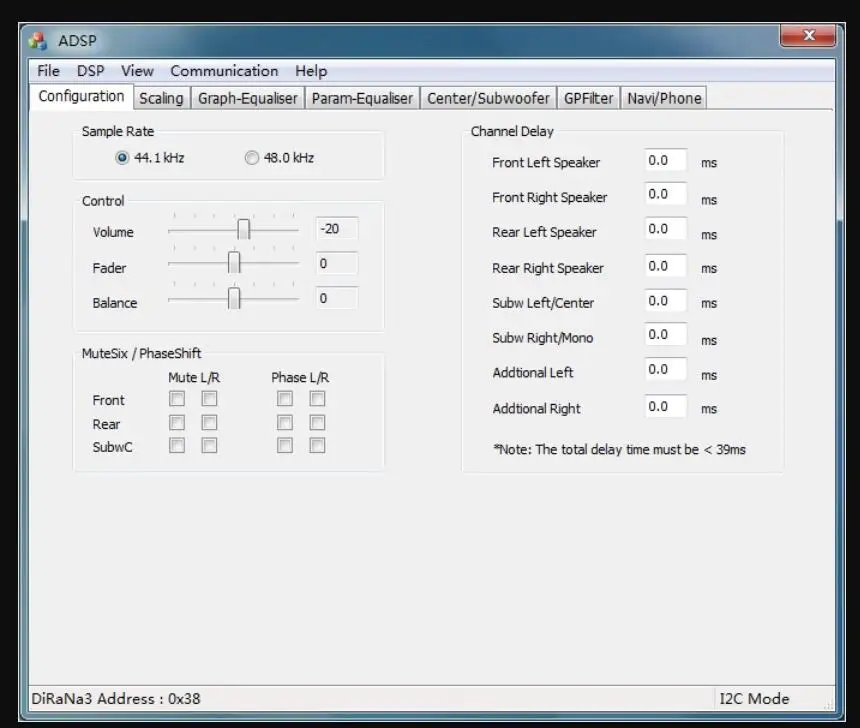Switch to the Navi/Phone tab
Screen dimensions: 860x728
[x=663, y=98]
